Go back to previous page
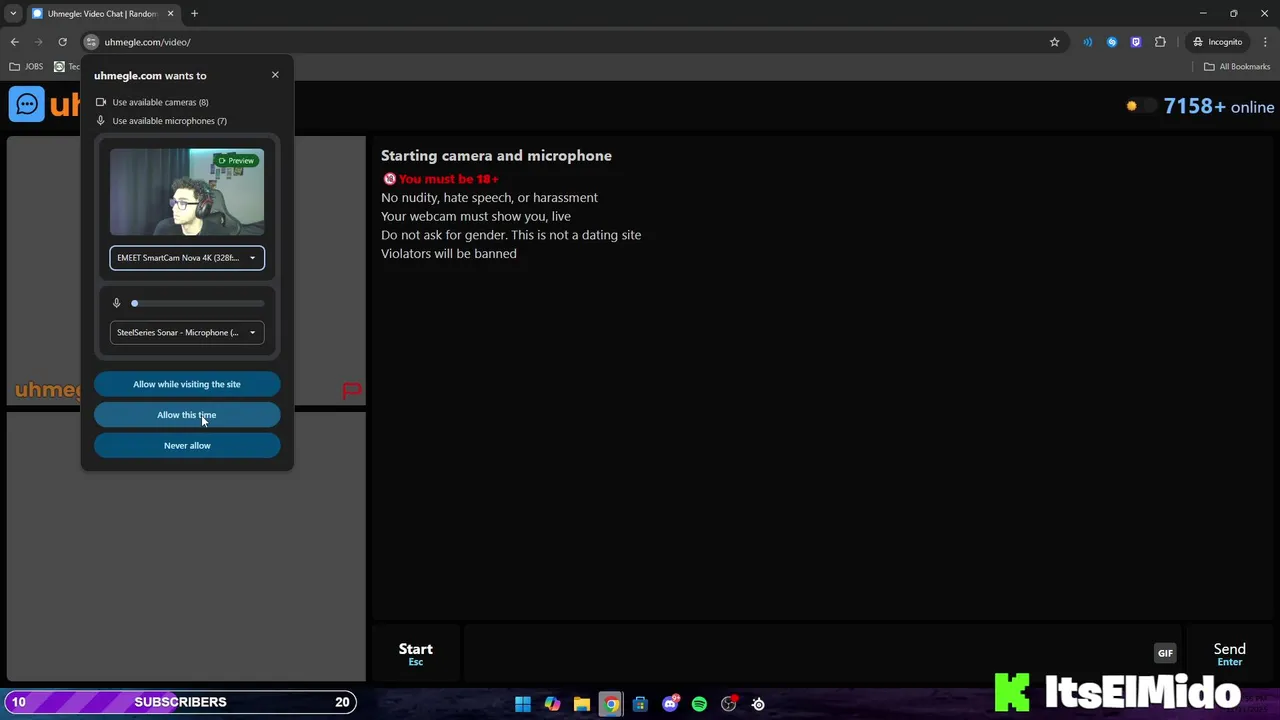 [x=14, y=42]
